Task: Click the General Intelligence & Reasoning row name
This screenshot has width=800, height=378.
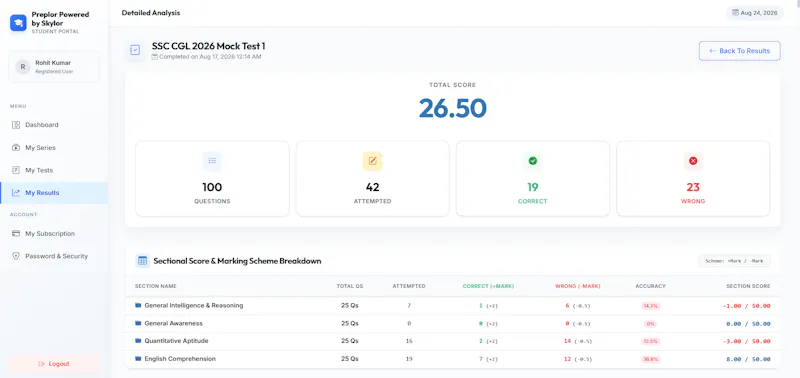Action: [194, 306]
